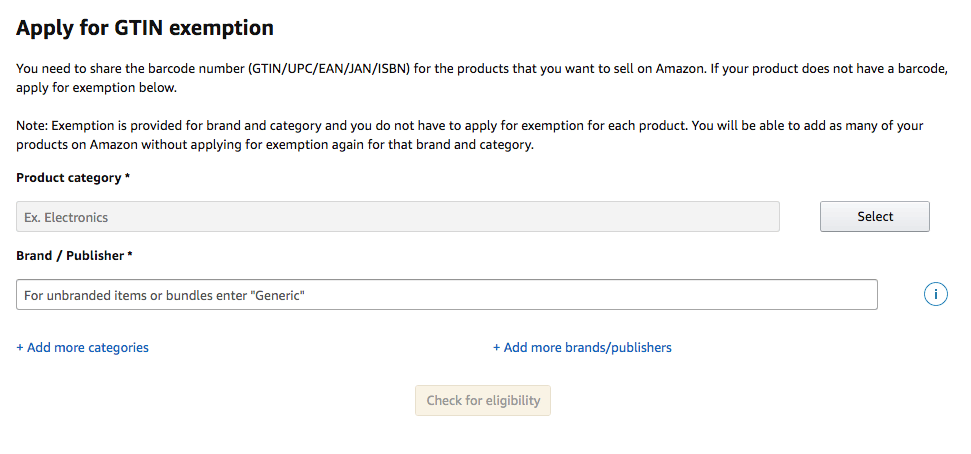Click the text 'apply for exemption below'

point(97,88)
